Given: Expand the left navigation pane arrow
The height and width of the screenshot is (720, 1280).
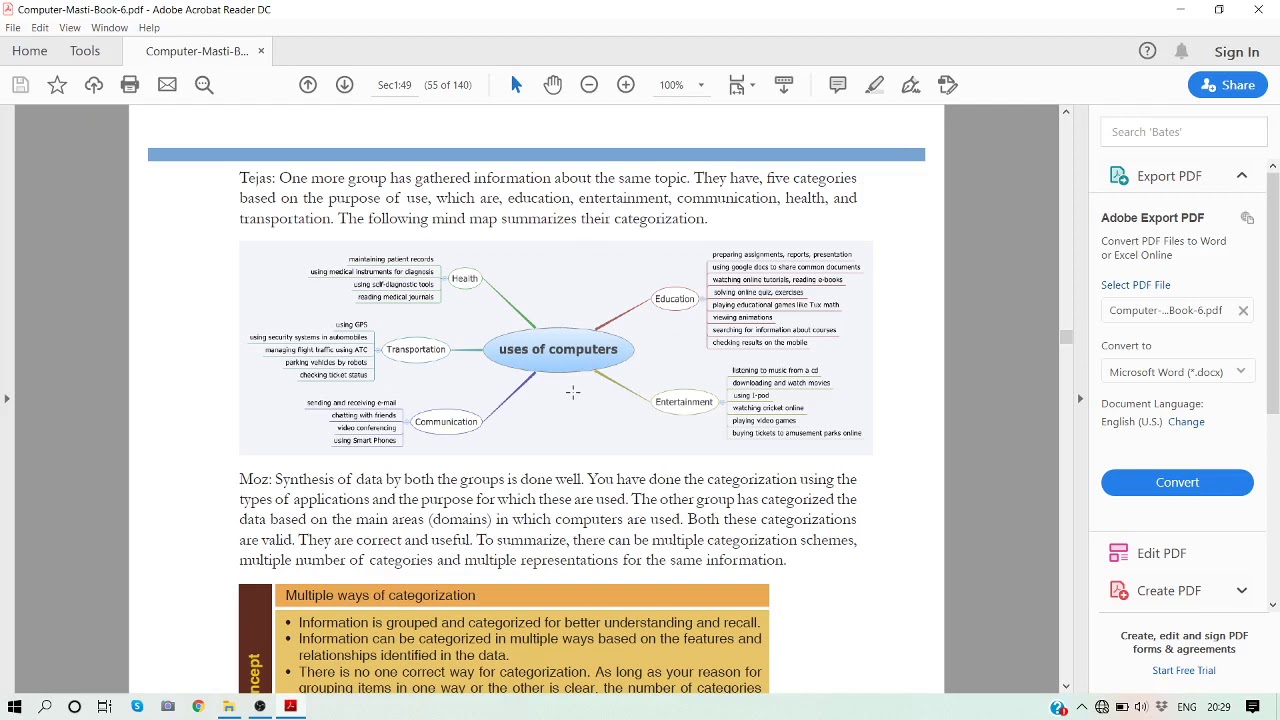Looking at the screenshot, I should point(7,398).
